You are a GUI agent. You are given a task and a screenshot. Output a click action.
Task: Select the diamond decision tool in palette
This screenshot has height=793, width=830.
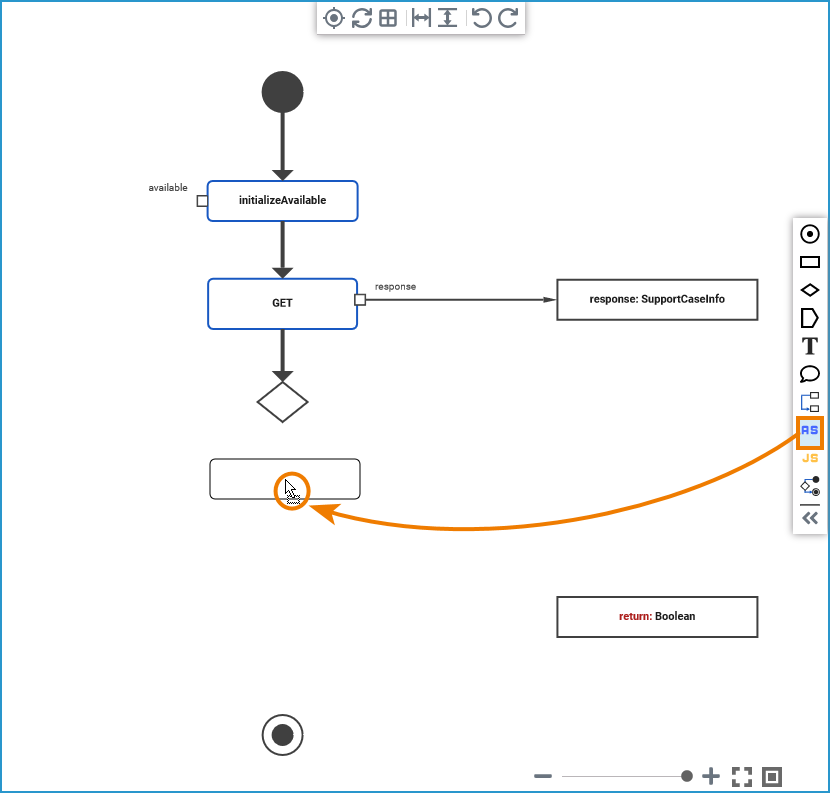pyautogui.click(x=809, y=290)
